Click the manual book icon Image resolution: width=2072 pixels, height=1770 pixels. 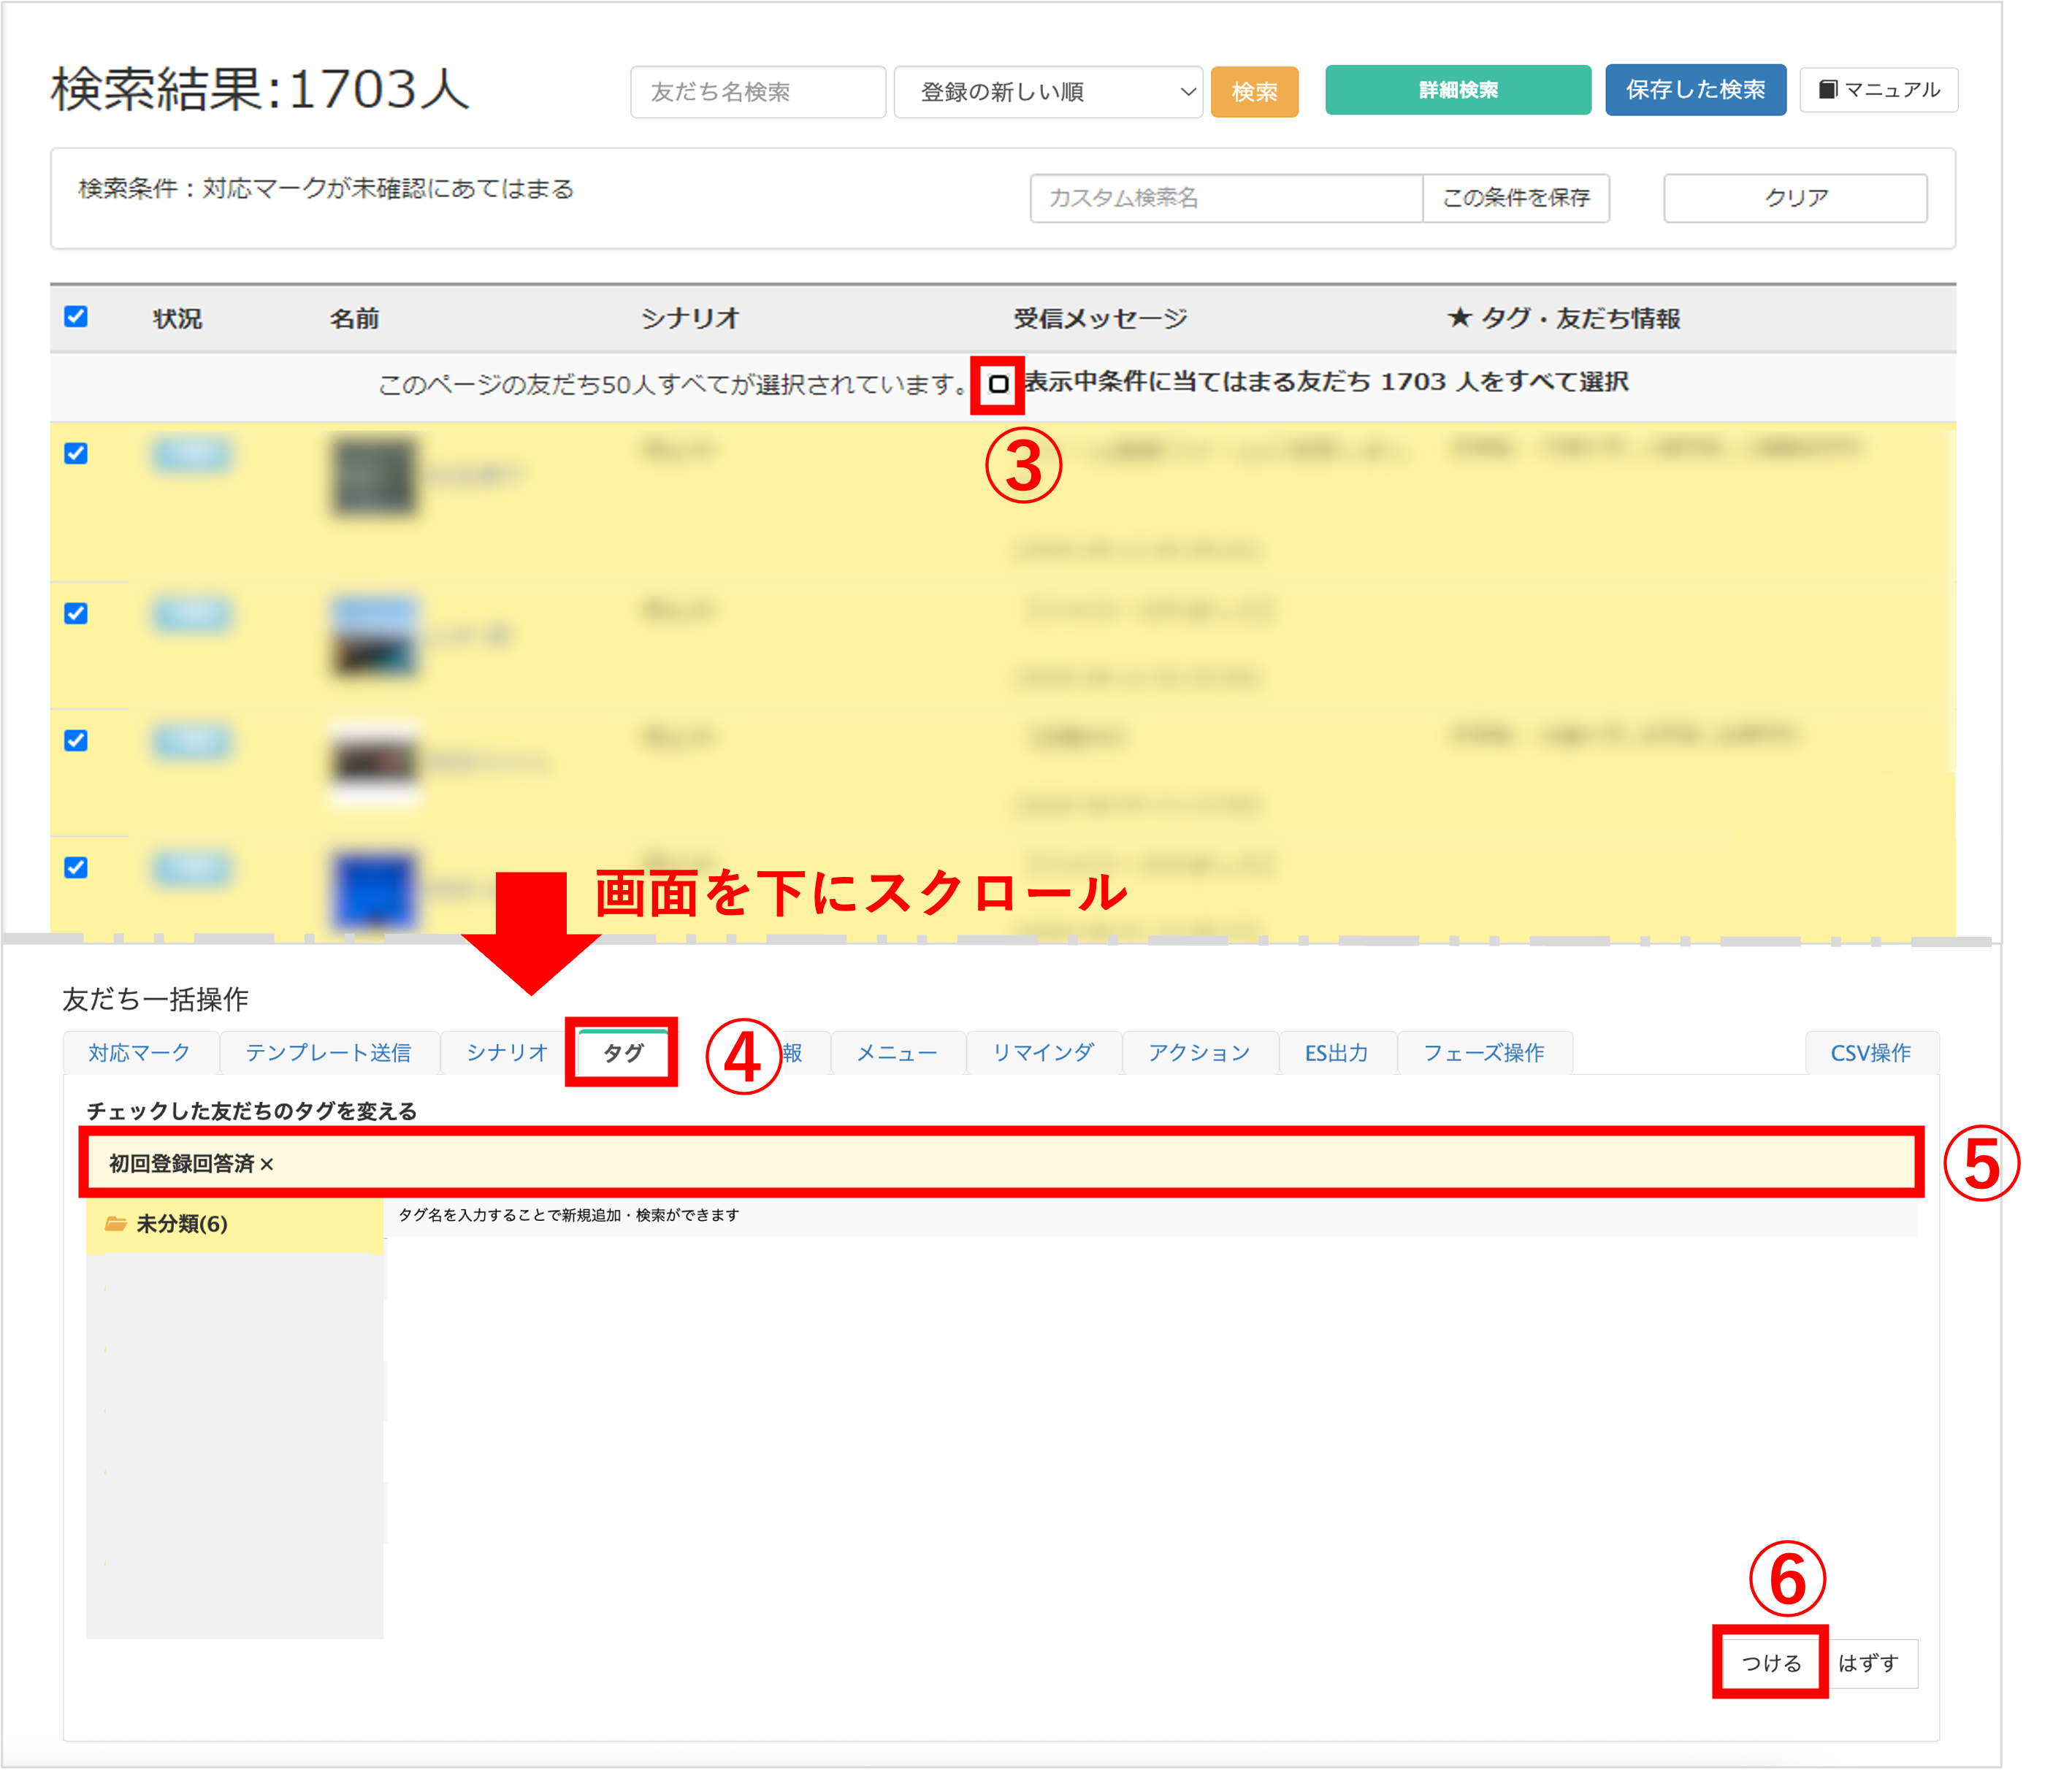pyautogui.click(x=1827, y=90)
